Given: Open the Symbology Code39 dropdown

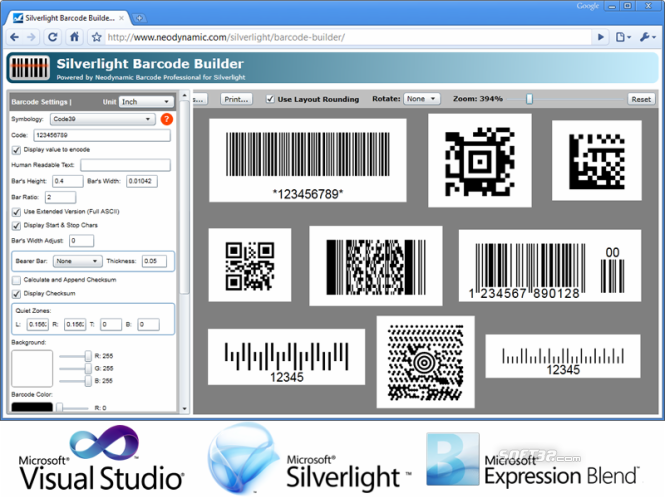Looking at the screenshot, I should click(x=102, y=119).
